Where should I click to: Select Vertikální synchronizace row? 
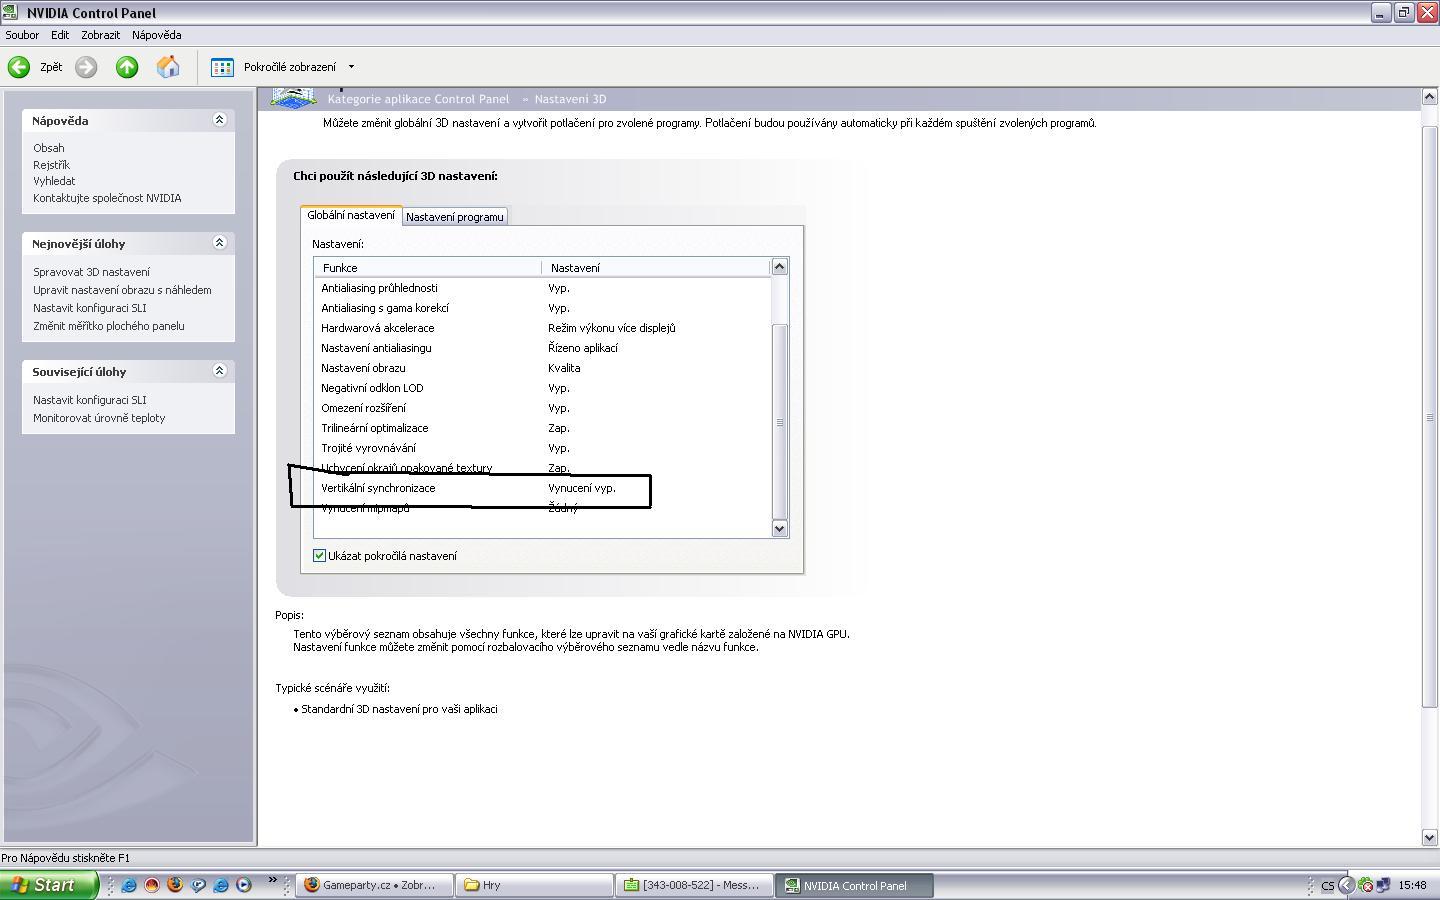543,488
